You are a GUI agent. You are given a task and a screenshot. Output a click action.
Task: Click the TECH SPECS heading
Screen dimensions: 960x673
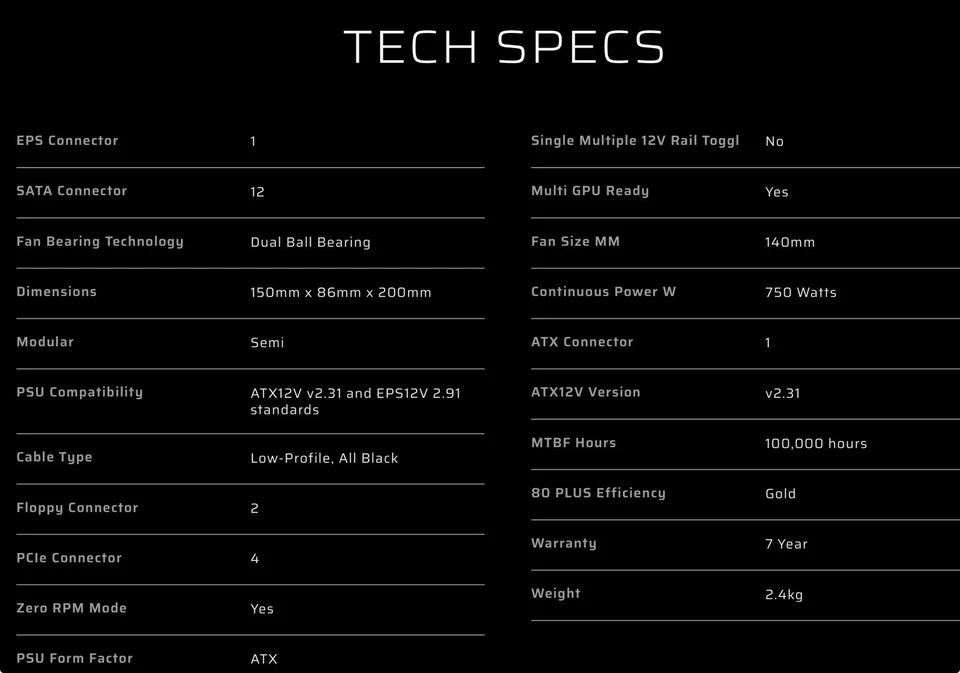pyautogui.click(x=504, y=48)
